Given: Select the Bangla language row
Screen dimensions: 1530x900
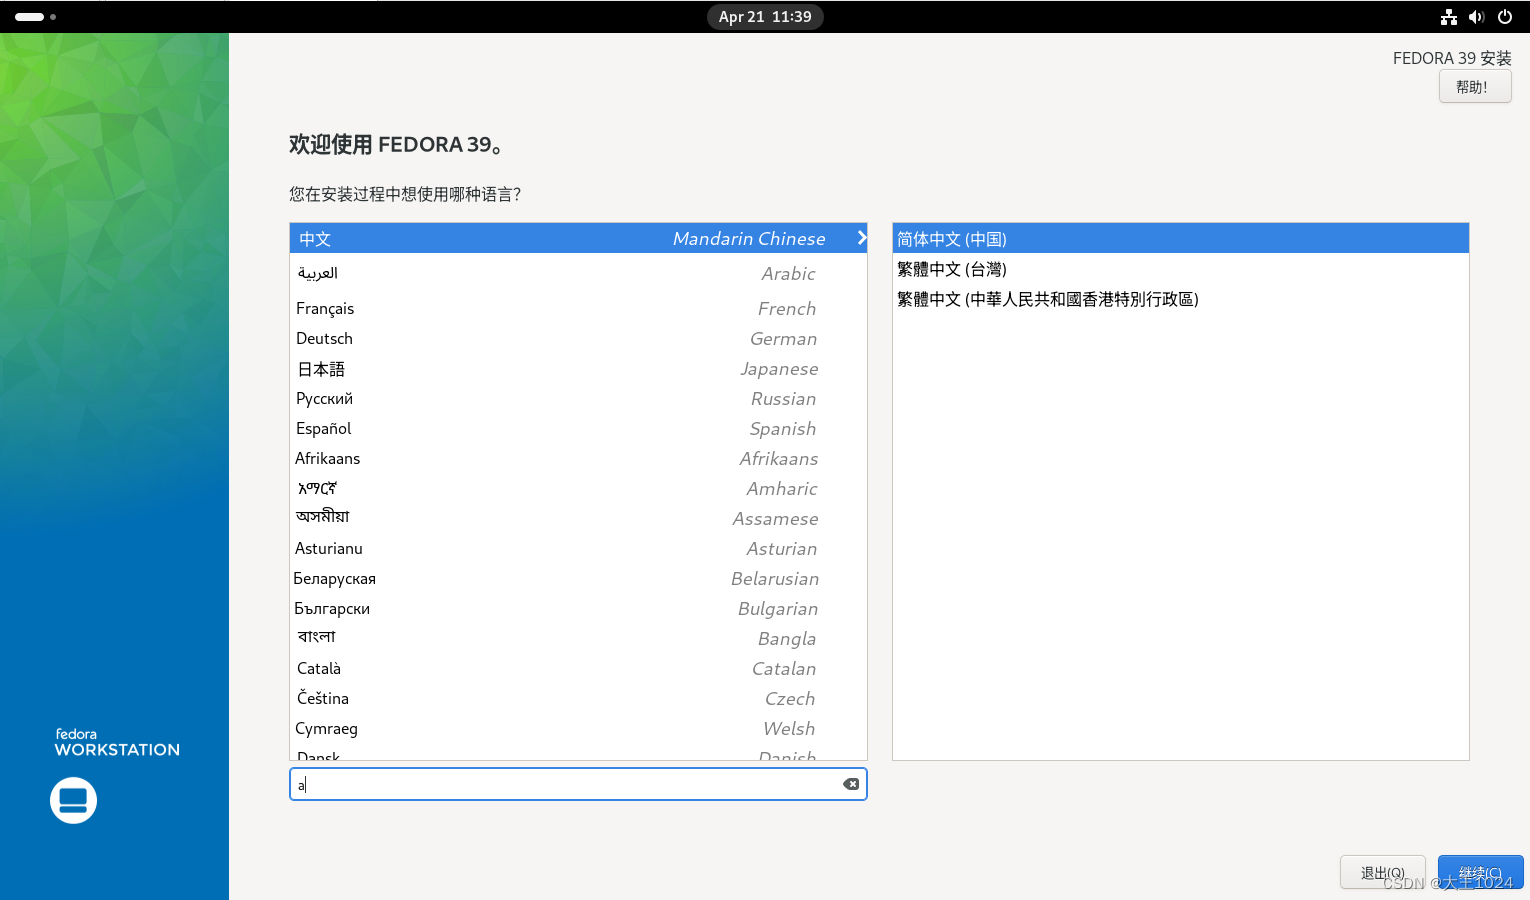Looking at the screenshot, I should [x=578, y=638].
